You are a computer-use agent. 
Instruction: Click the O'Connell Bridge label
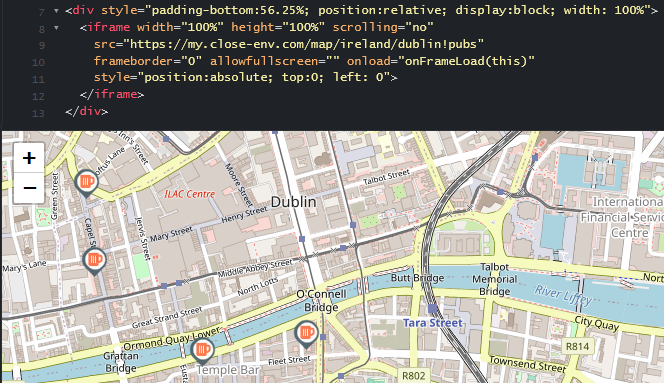click(321, 300)
